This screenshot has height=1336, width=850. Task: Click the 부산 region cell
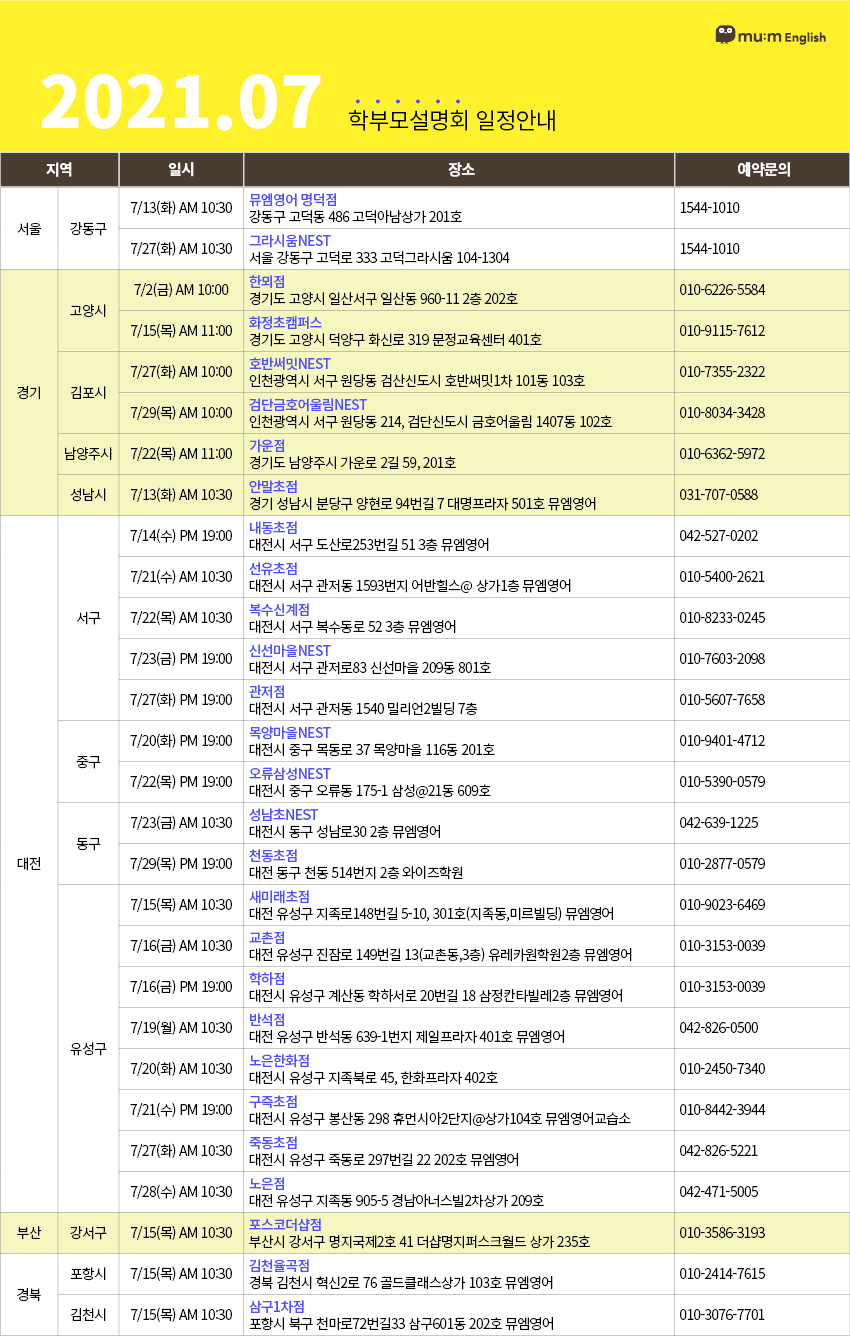point(29,1233)
